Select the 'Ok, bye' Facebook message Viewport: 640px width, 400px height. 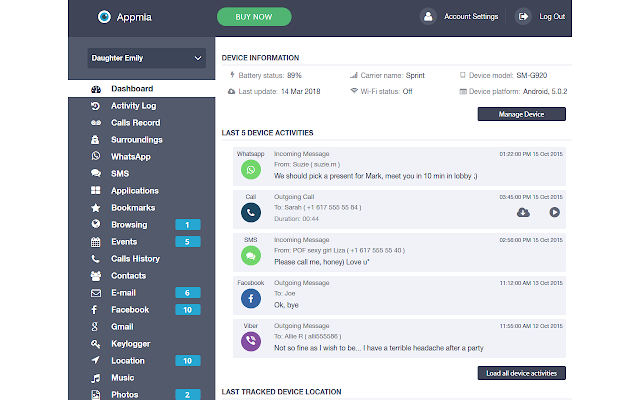tap(286, 305)
